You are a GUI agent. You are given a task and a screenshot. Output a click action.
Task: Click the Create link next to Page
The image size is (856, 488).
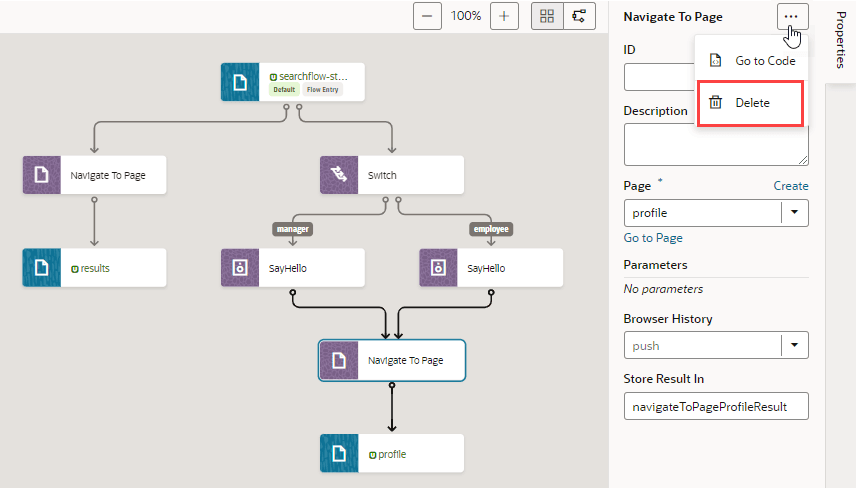790,186
